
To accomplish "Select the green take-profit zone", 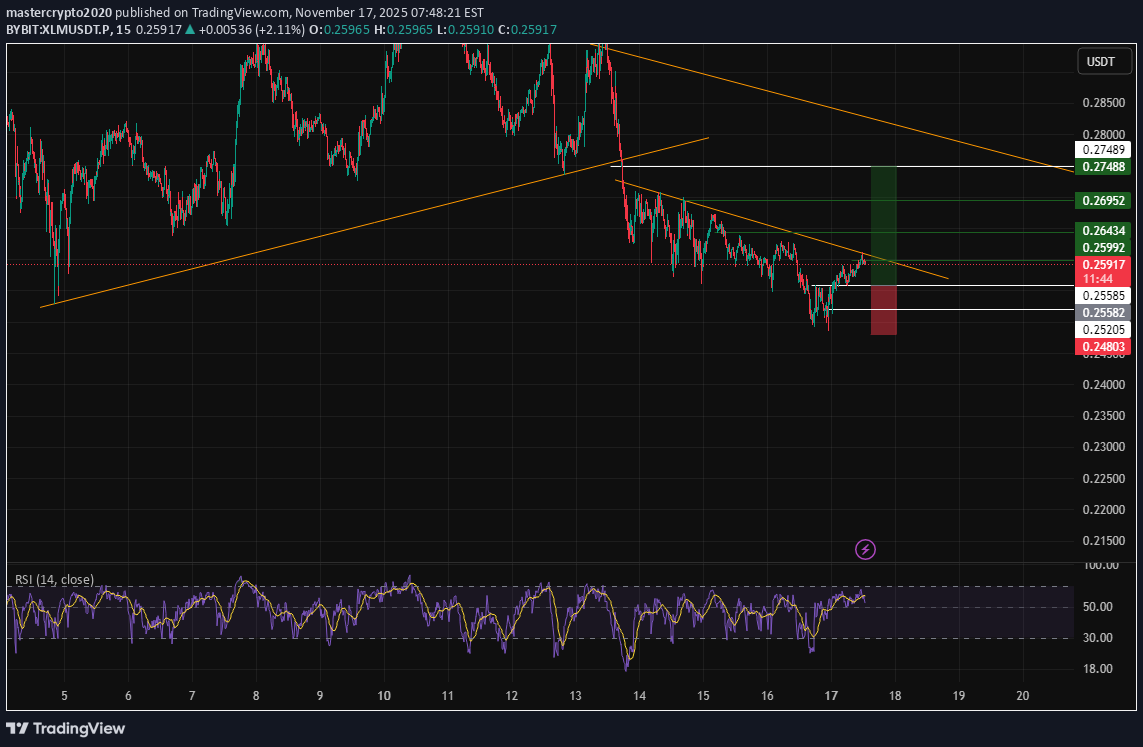I will [x=883, y=224].
